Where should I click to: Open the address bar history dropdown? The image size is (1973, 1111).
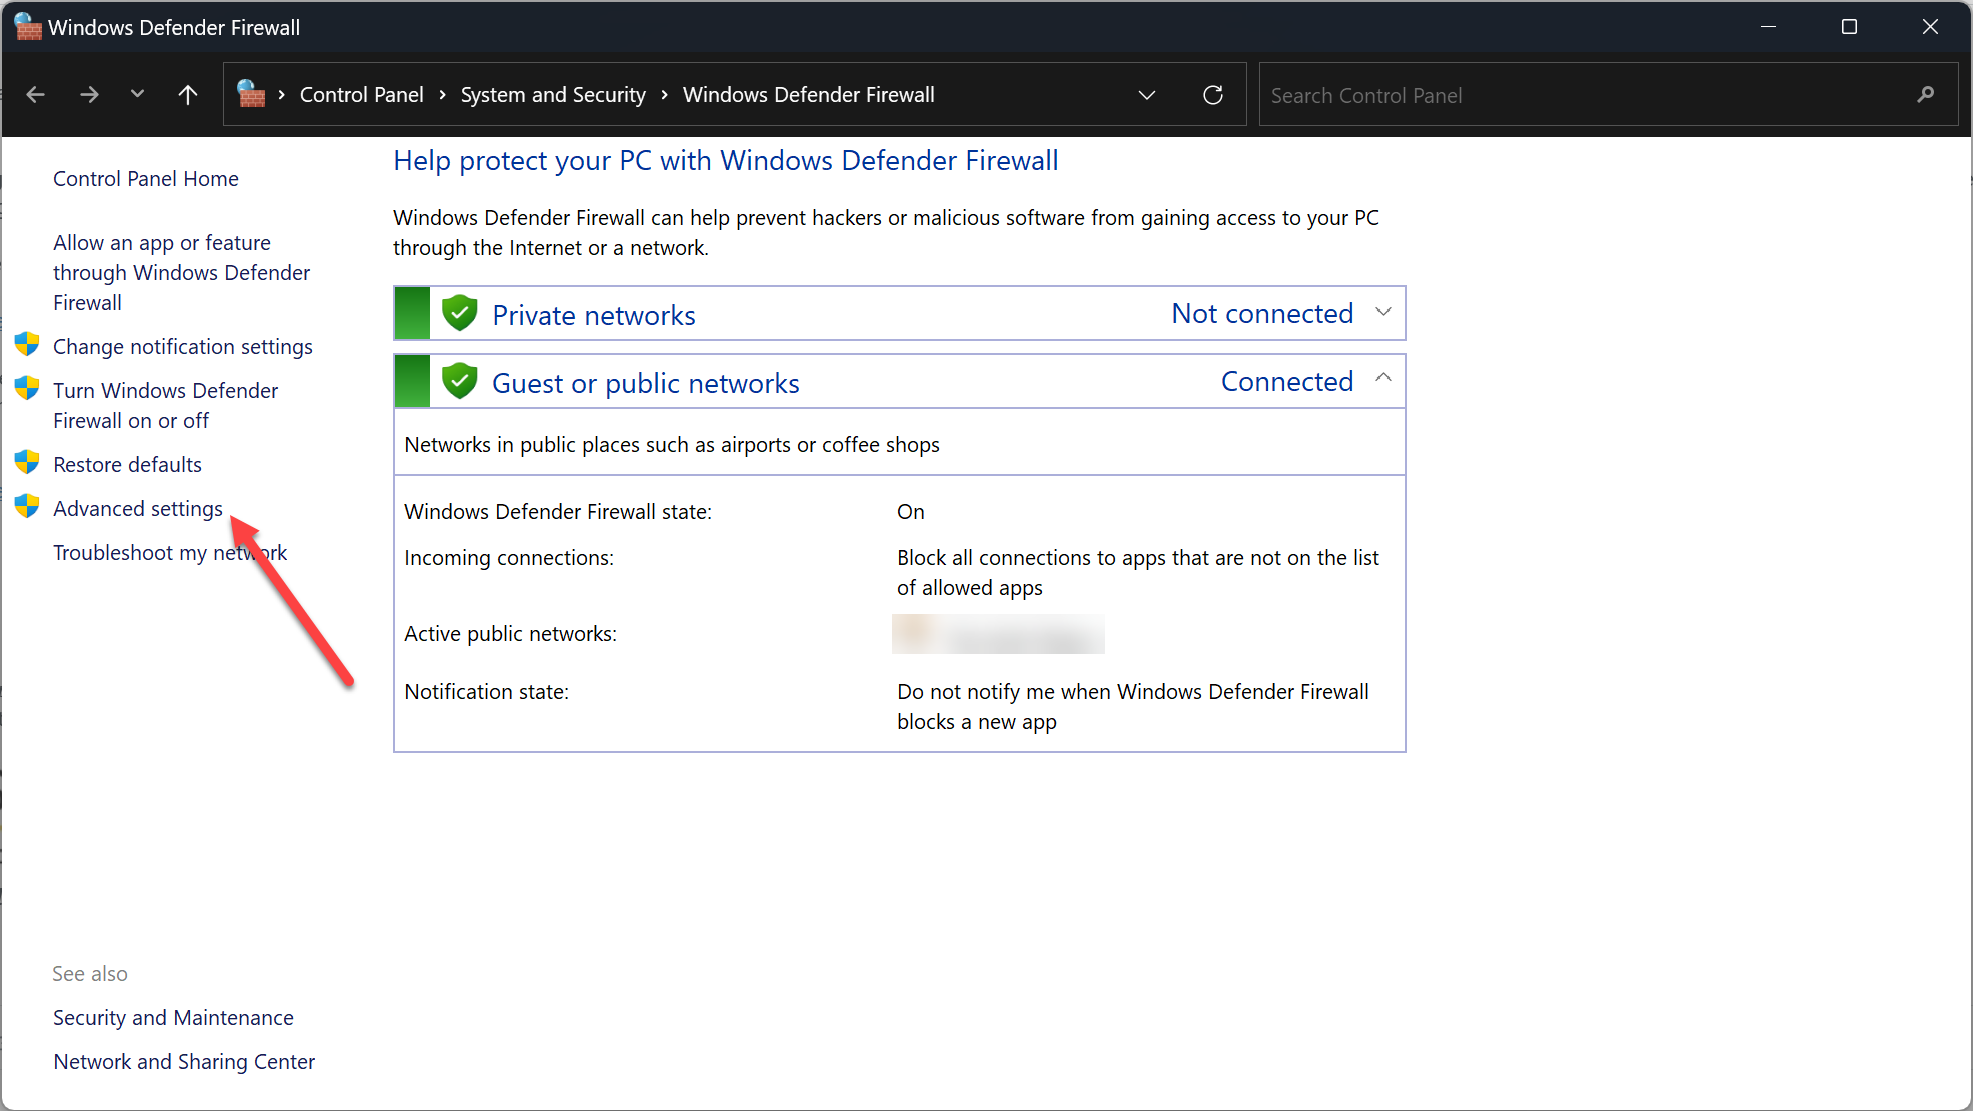coord(1147,95)
